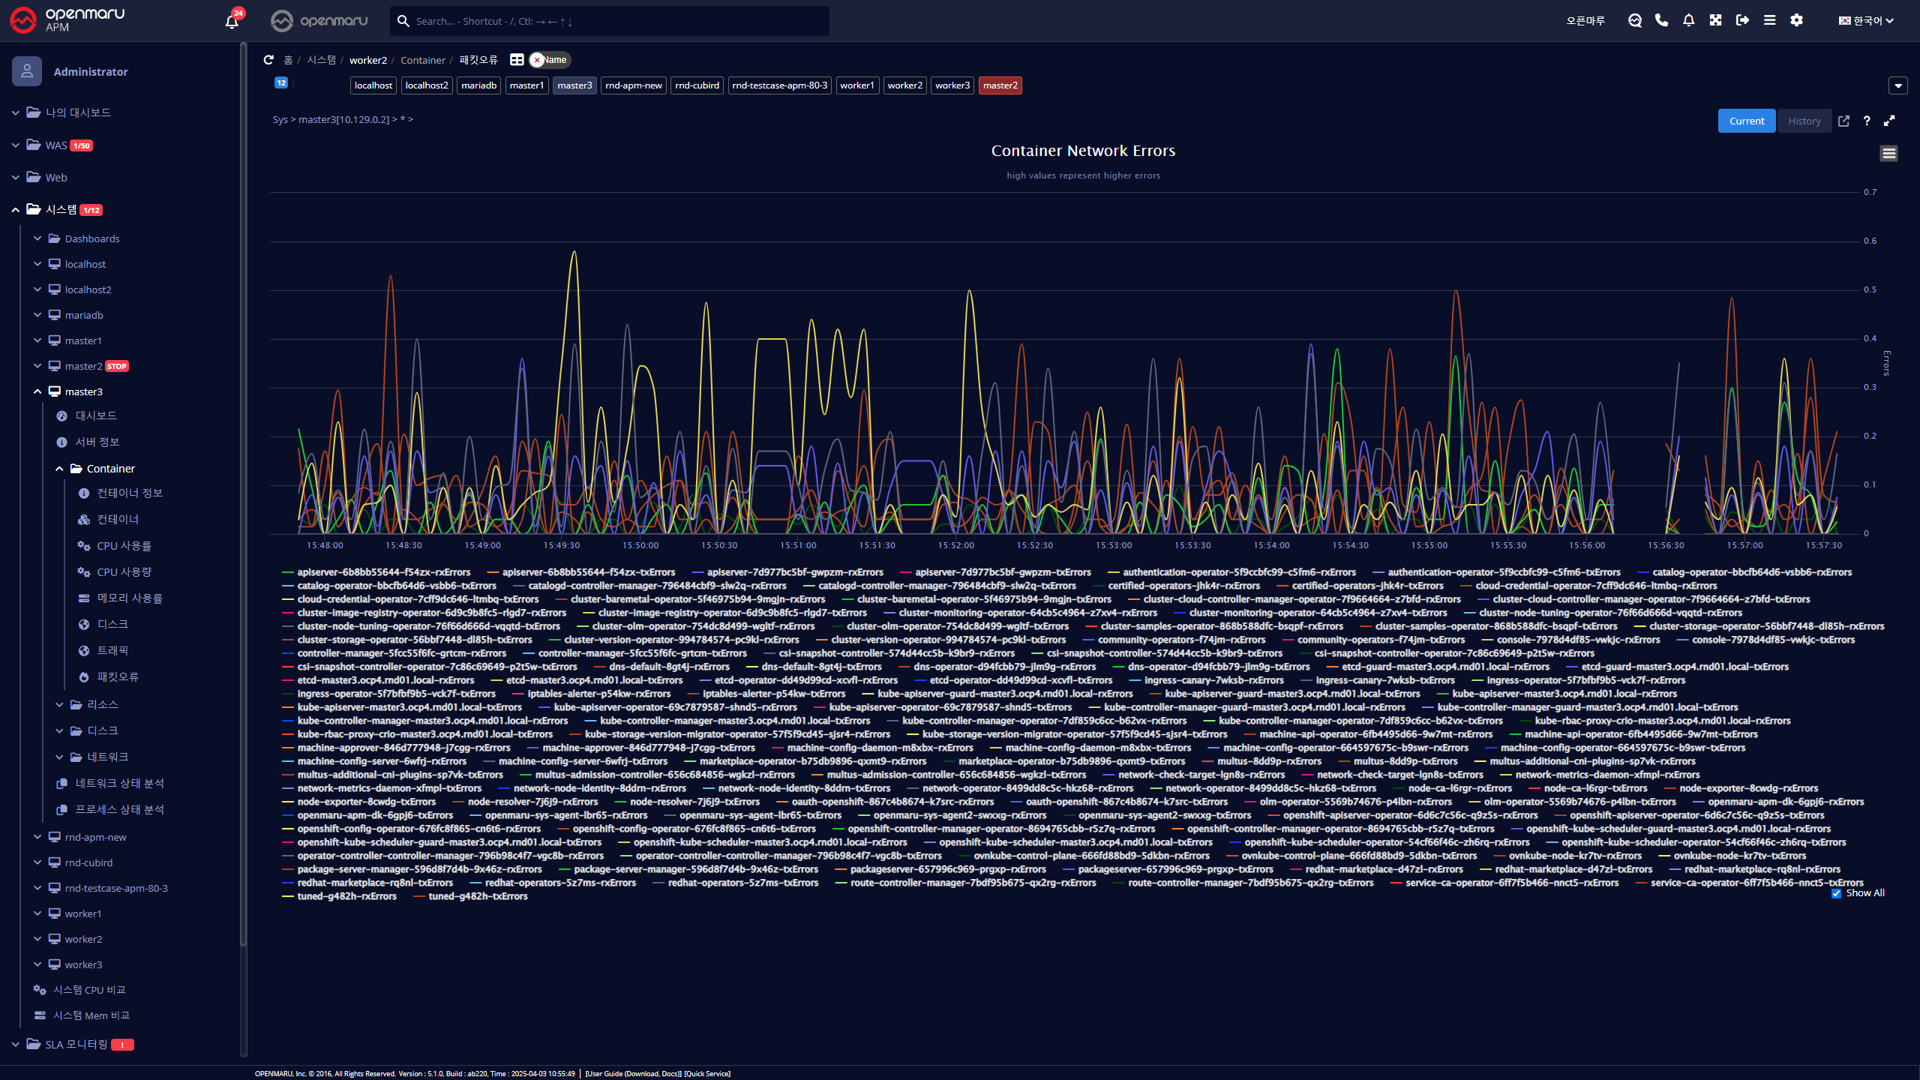The height and width of the screenshot is (1080, 1920).
Task: Open chart in new window icon
Action: click(x=1844, y=121)
